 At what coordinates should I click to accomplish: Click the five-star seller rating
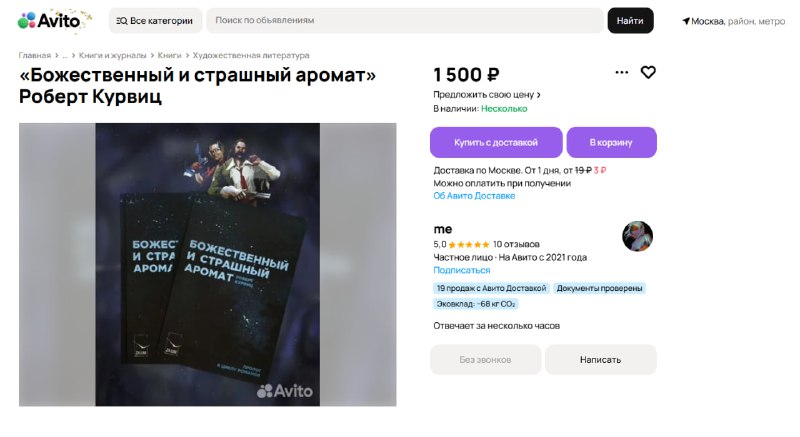tap(468, 245)
